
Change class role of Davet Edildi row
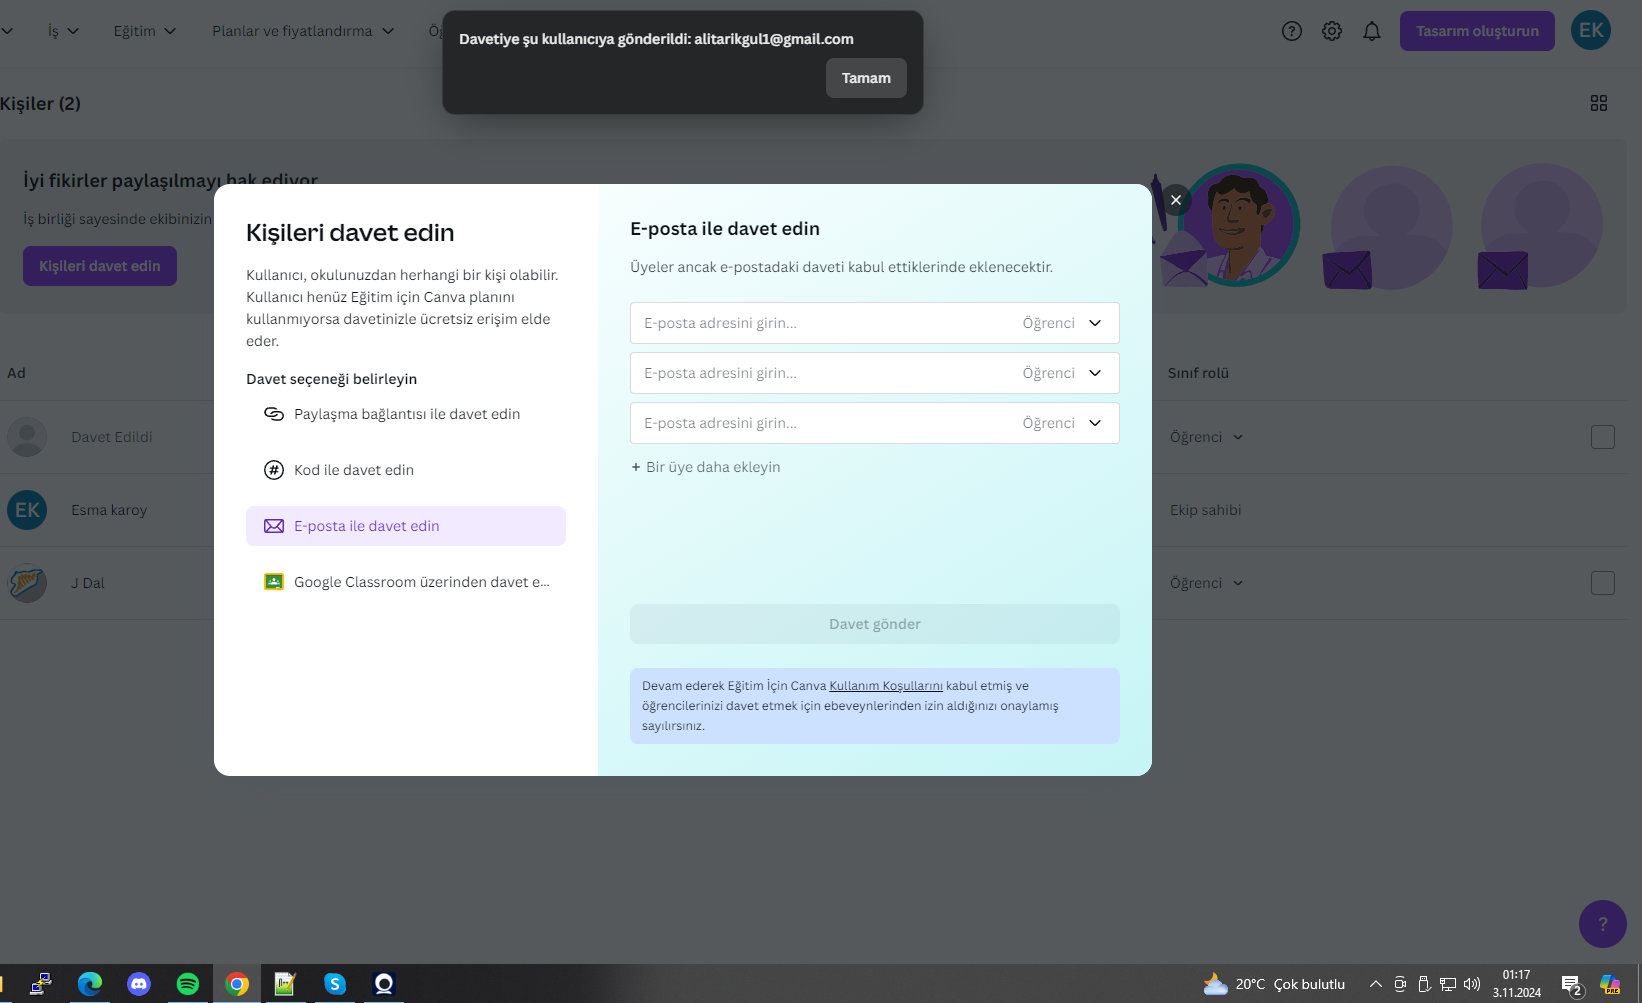[x=1207, y=437]
